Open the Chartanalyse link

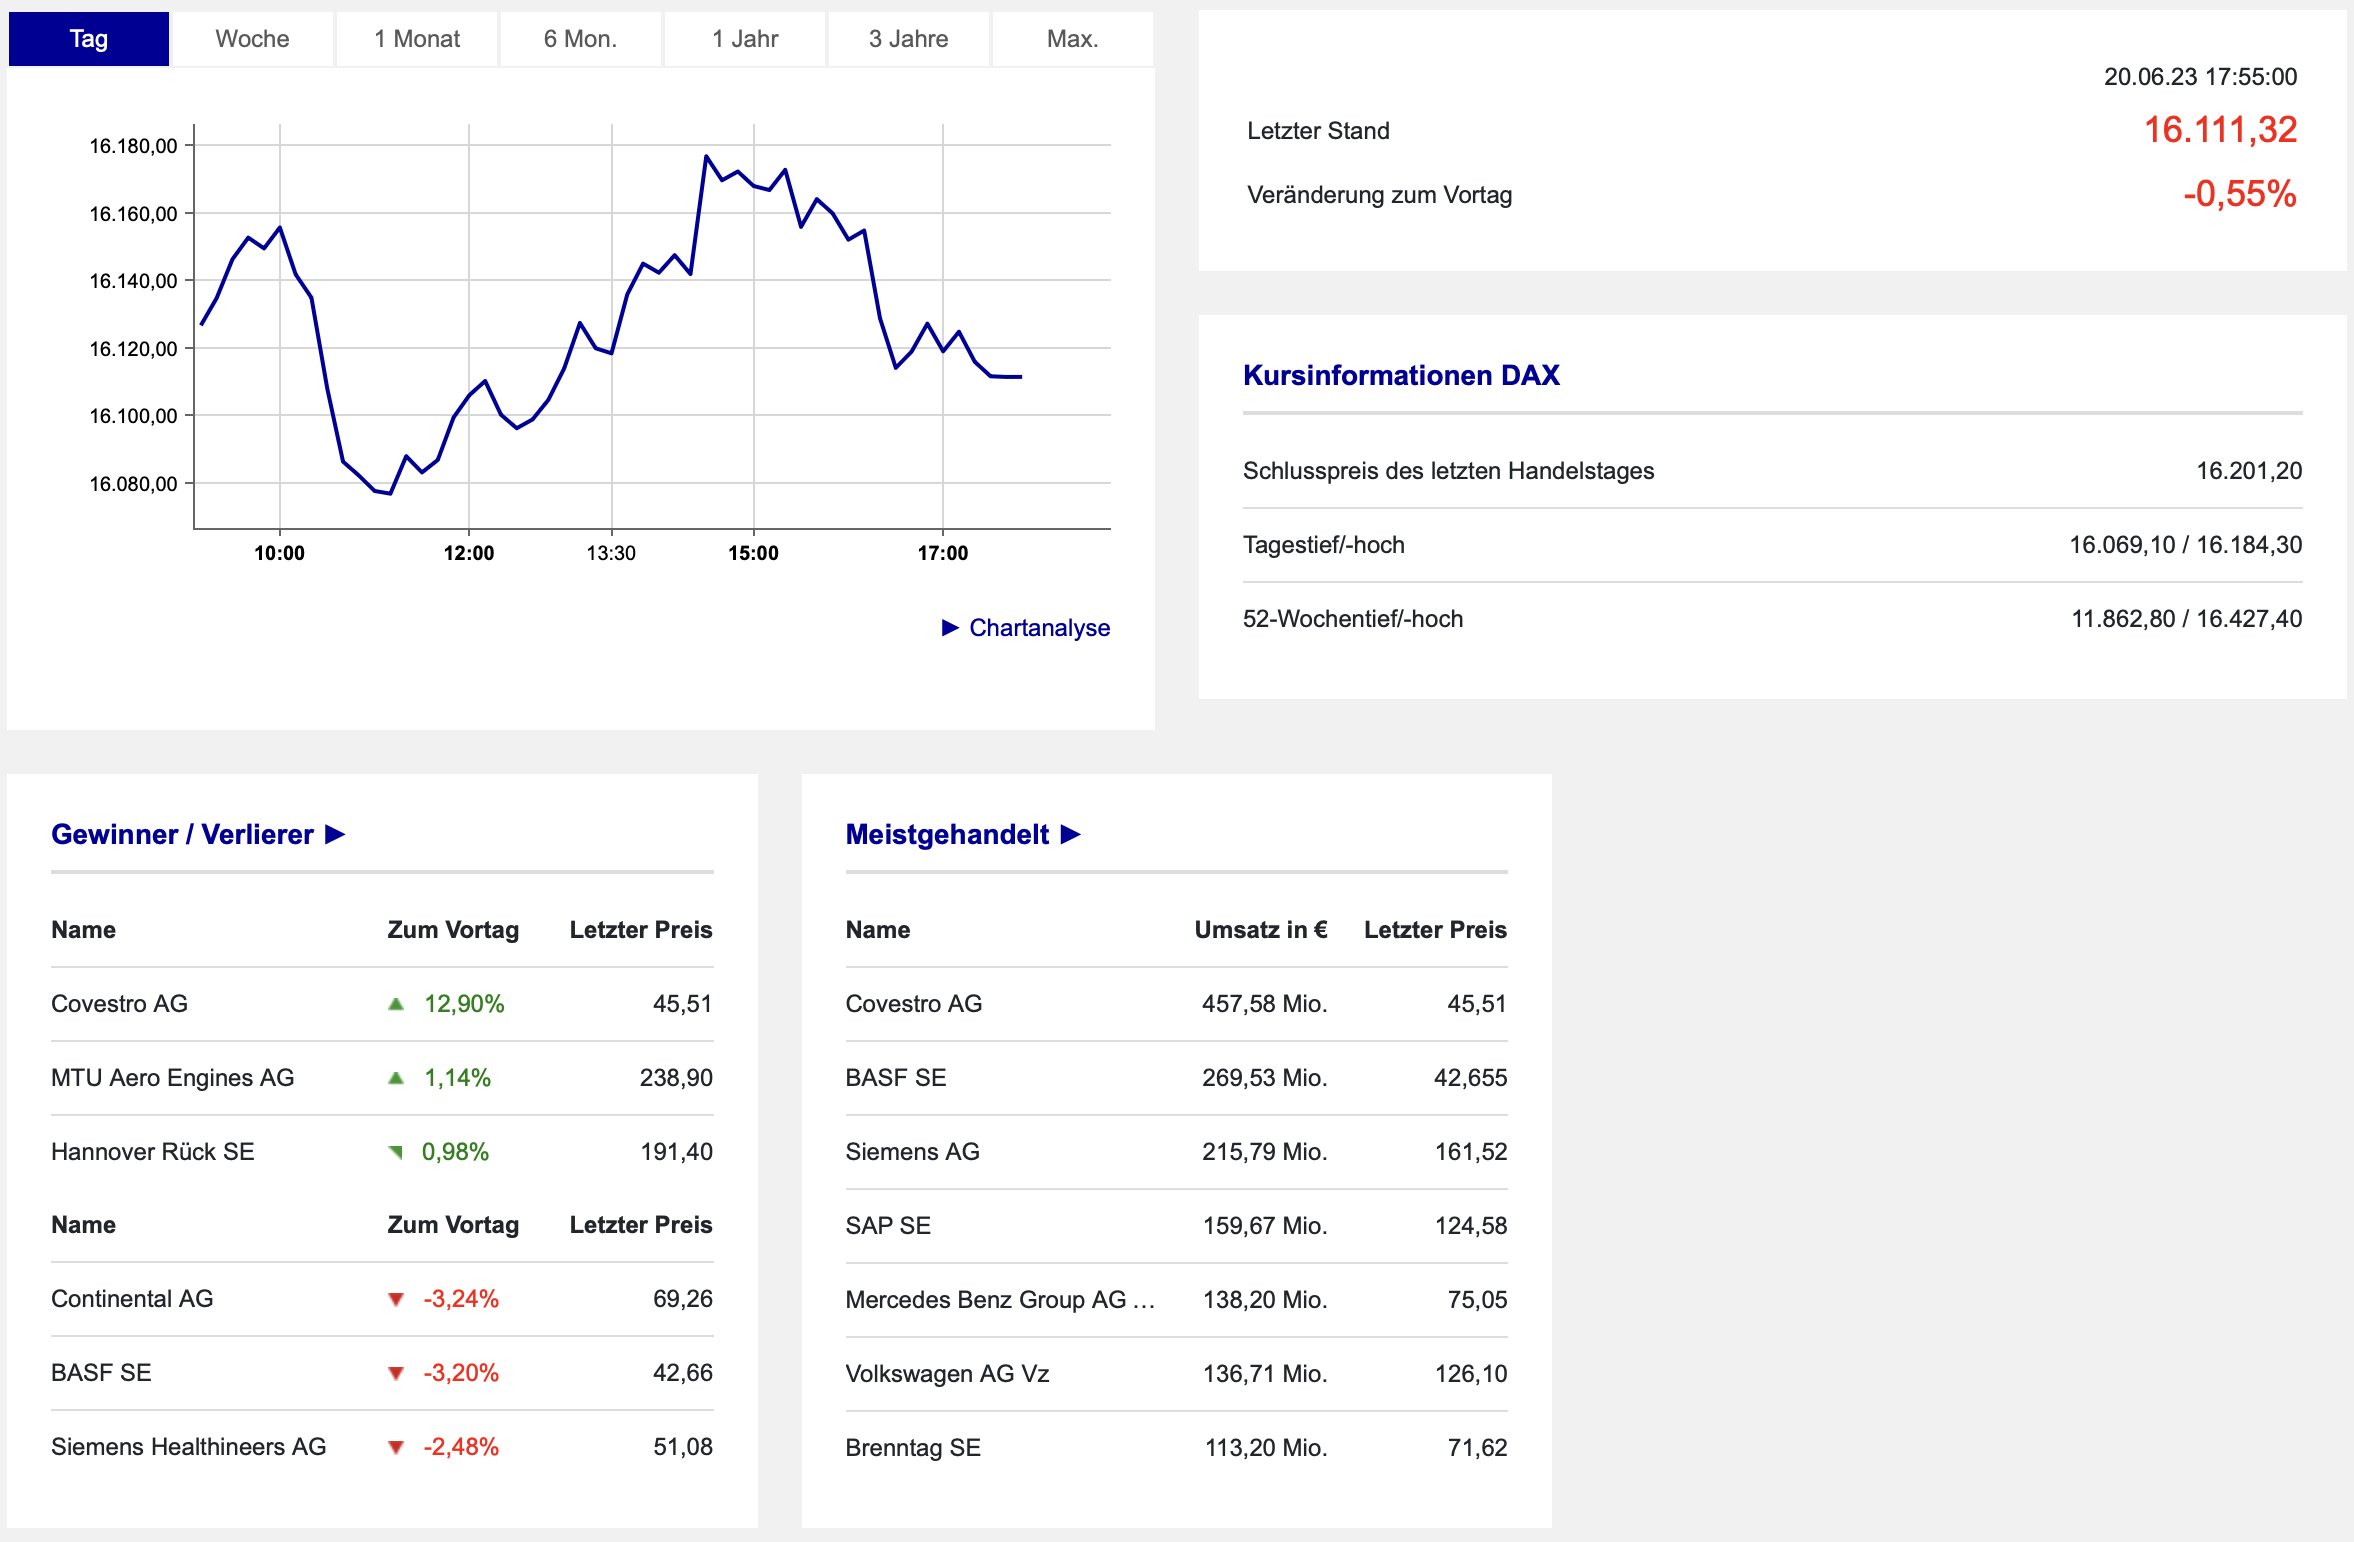[1040, 628]
